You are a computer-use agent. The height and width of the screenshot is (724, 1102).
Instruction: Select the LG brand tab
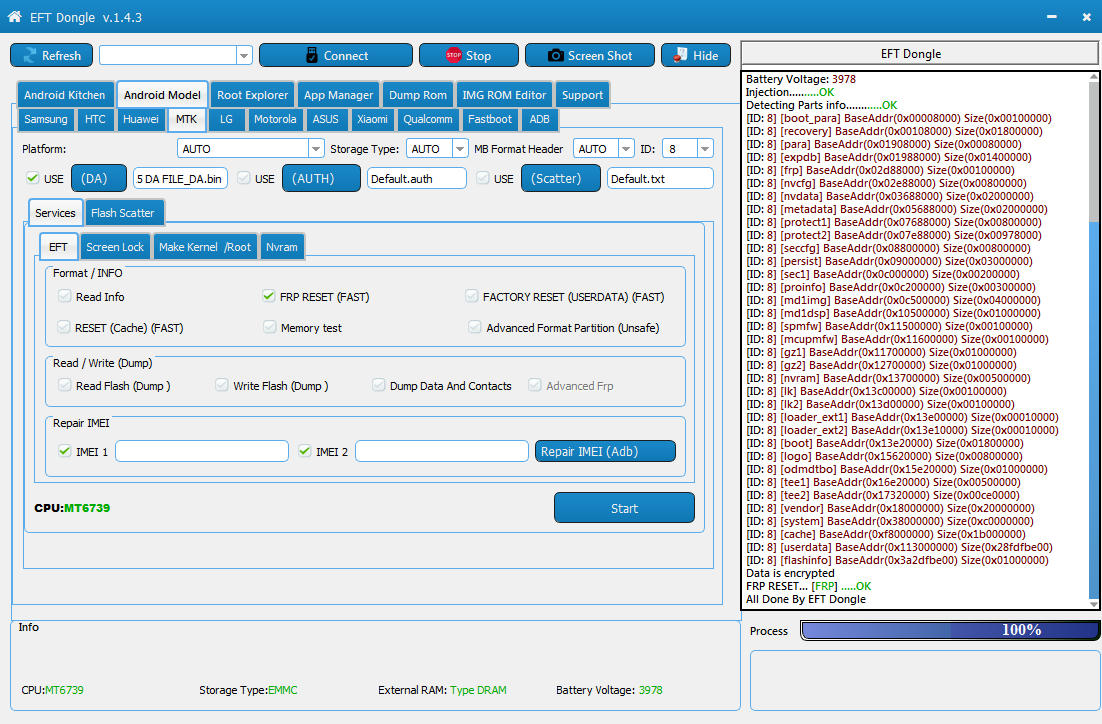[x=226, y=119]
